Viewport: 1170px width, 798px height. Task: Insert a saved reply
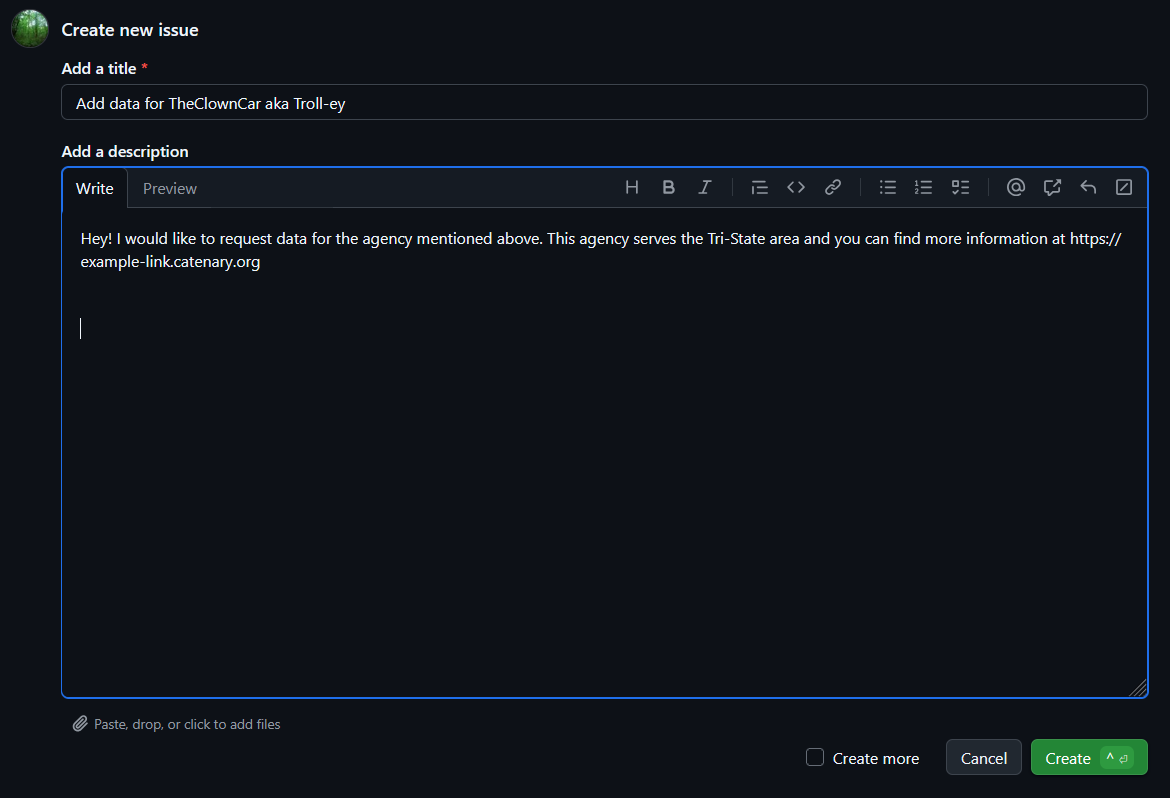[1088, 187]
